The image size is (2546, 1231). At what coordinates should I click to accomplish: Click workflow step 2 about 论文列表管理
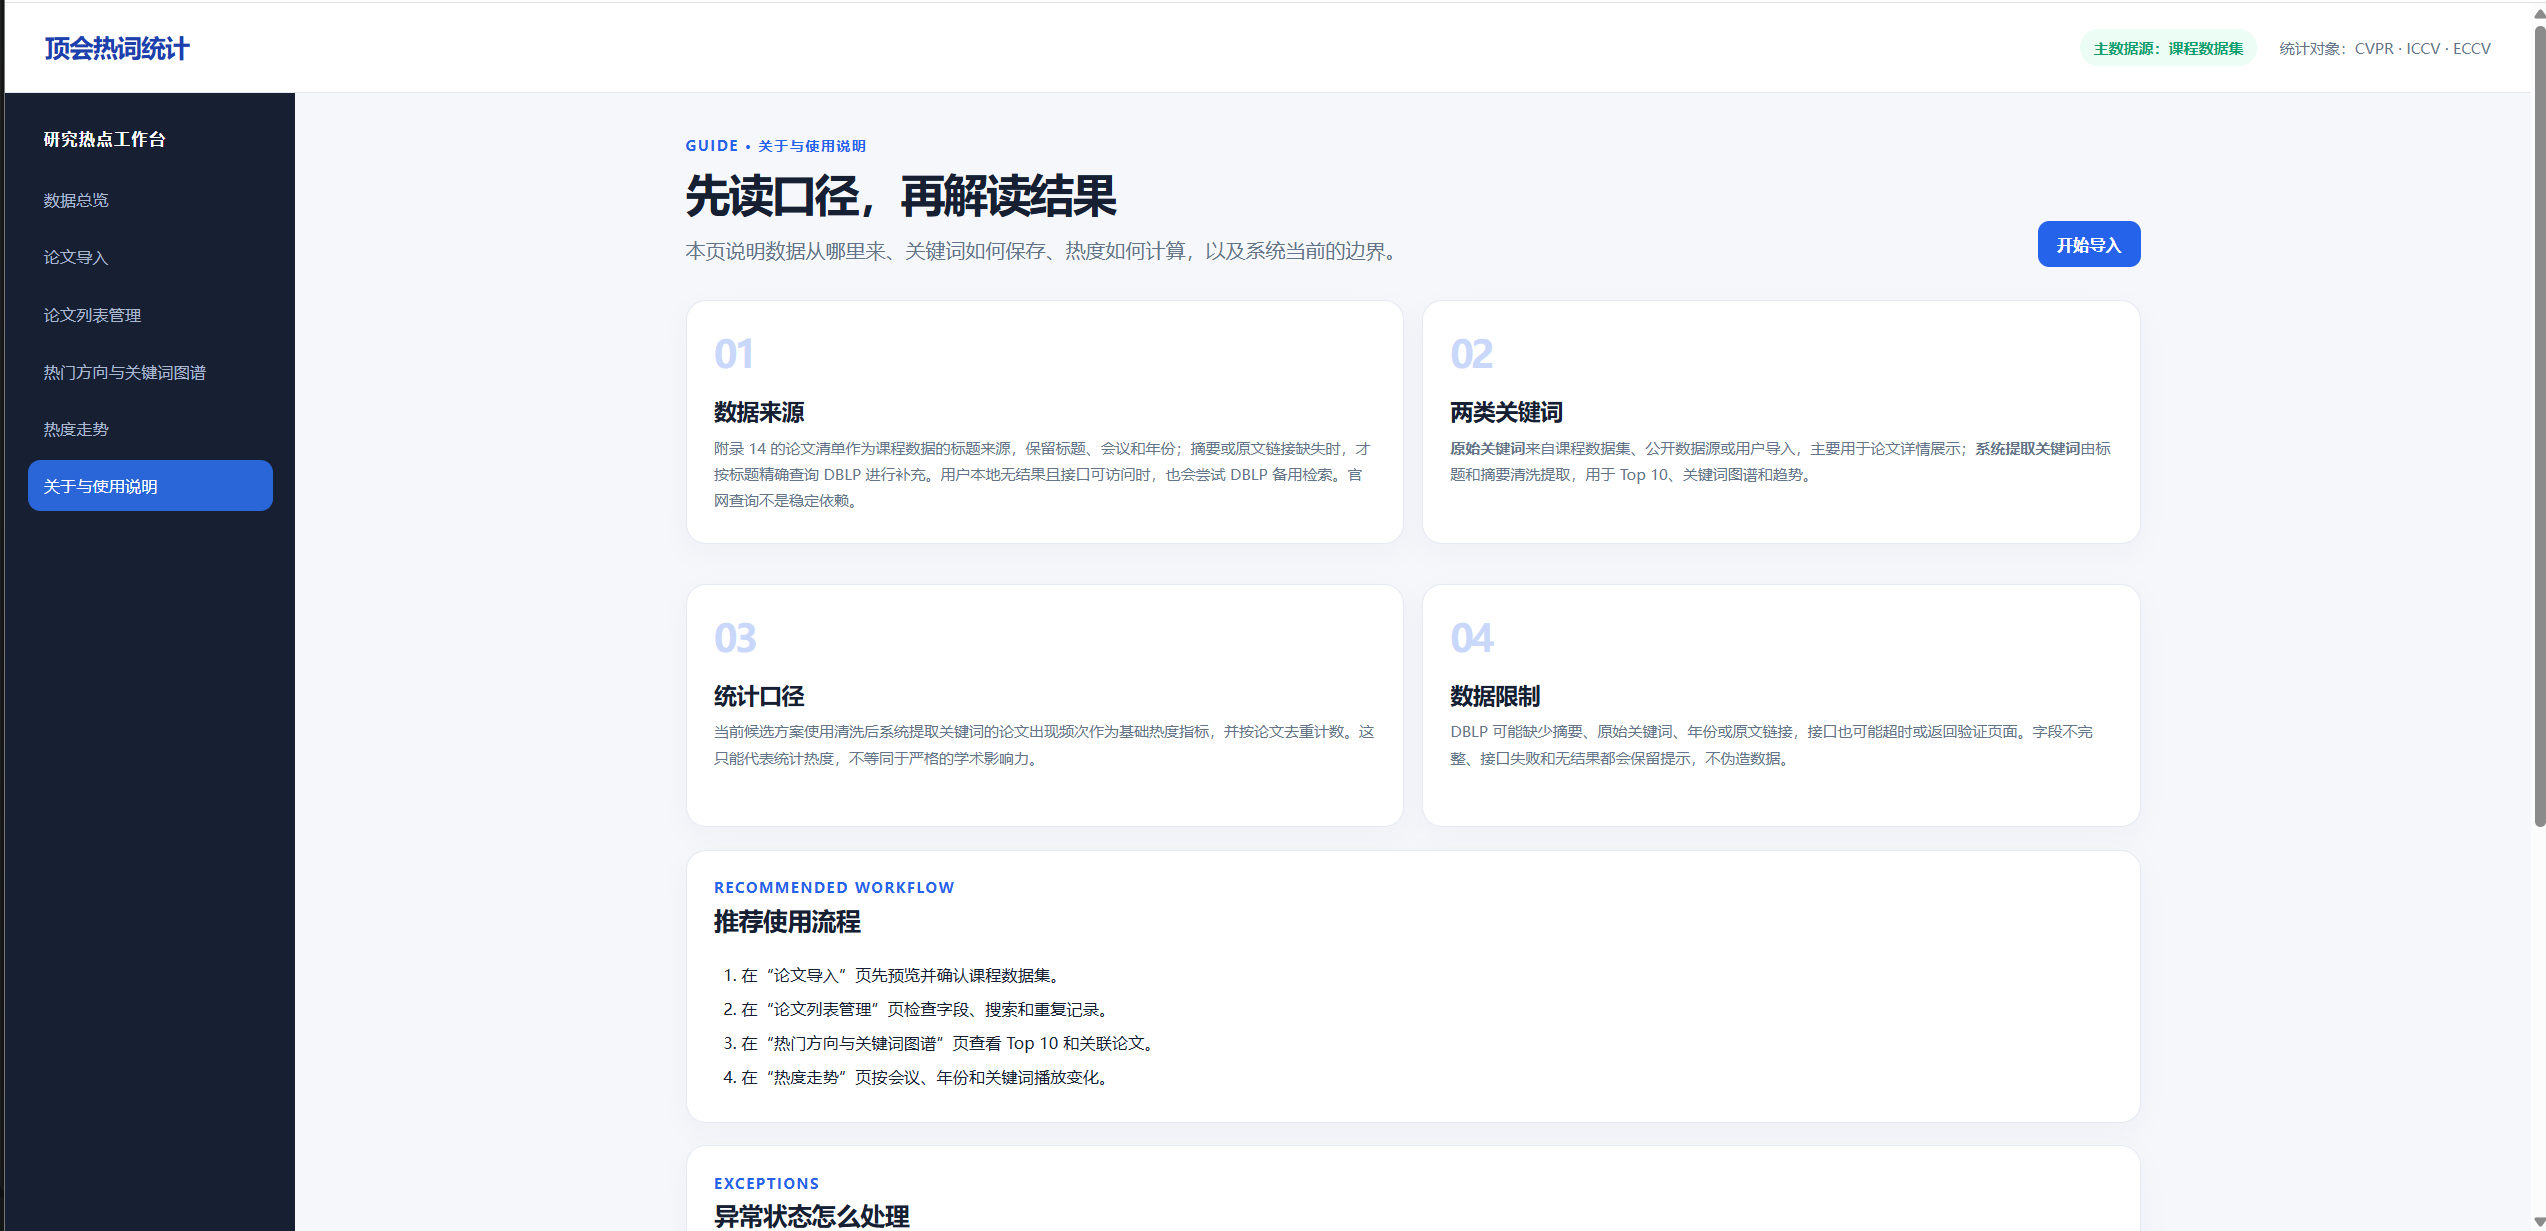[918, 1009]
